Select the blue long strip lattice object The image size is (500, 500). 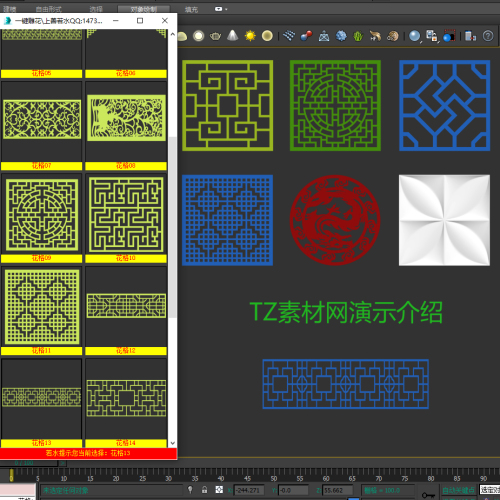pyautogui.click(x=345, y=384)
